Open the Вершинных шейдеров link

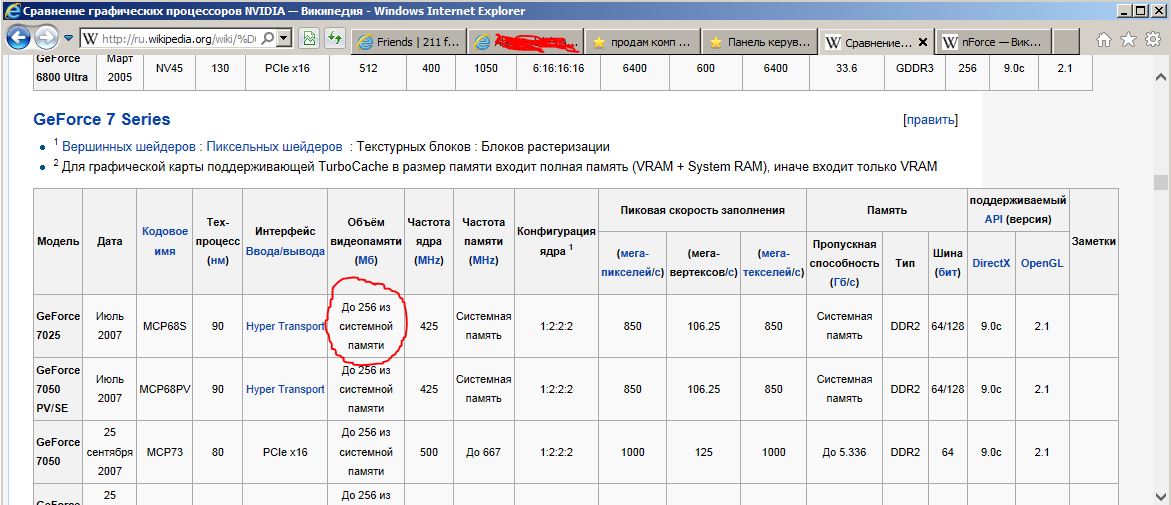pos(131,146)
